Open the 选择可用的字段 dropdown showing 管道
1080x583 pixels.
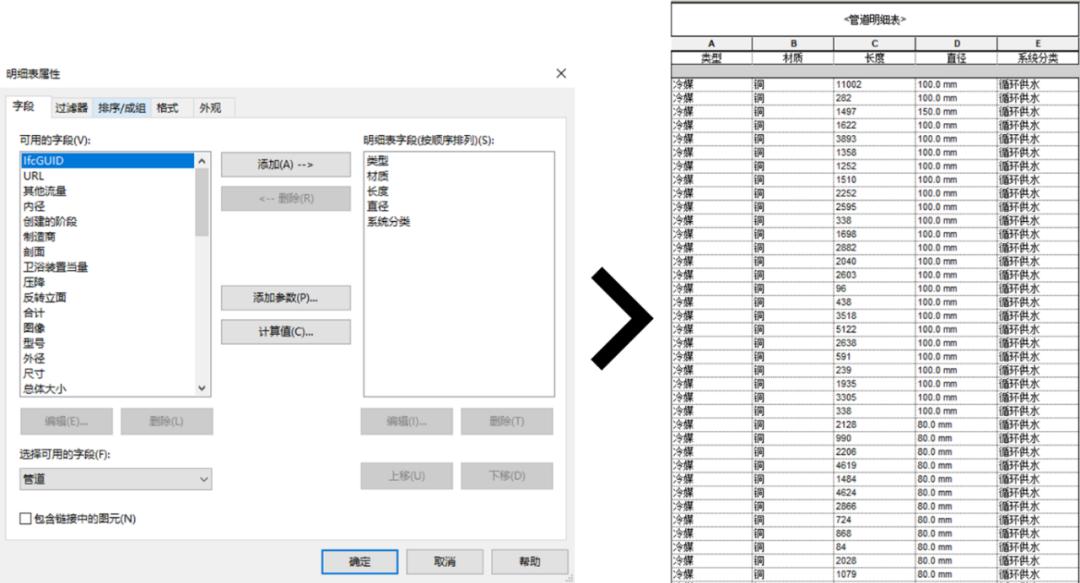tap(115, 481)
